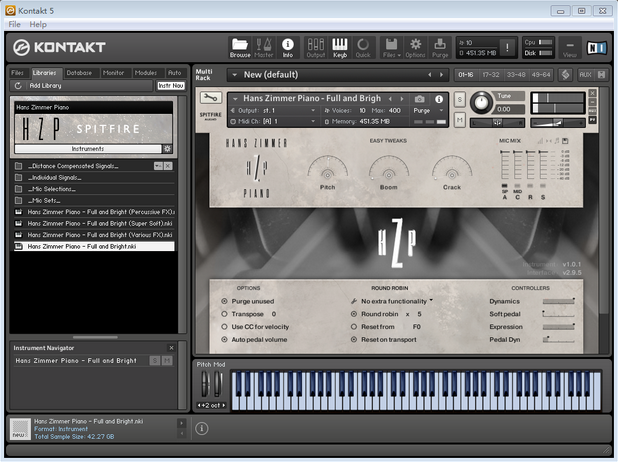This screenshot has width=618, height=462.
Task: Toggle Auto pedal volume option
Action: [x=224, y=339]
